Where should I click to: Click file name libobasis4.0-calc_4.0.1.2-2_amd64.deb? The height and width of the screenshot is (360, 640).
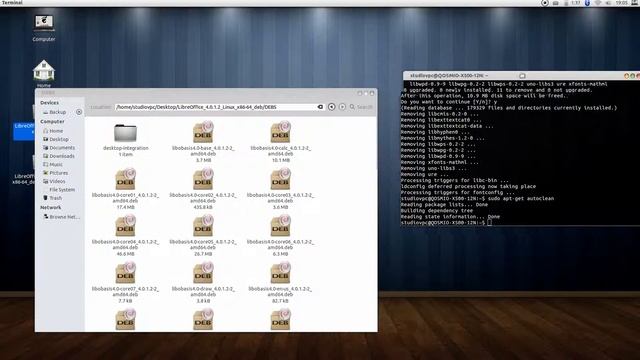pos(280,151)
